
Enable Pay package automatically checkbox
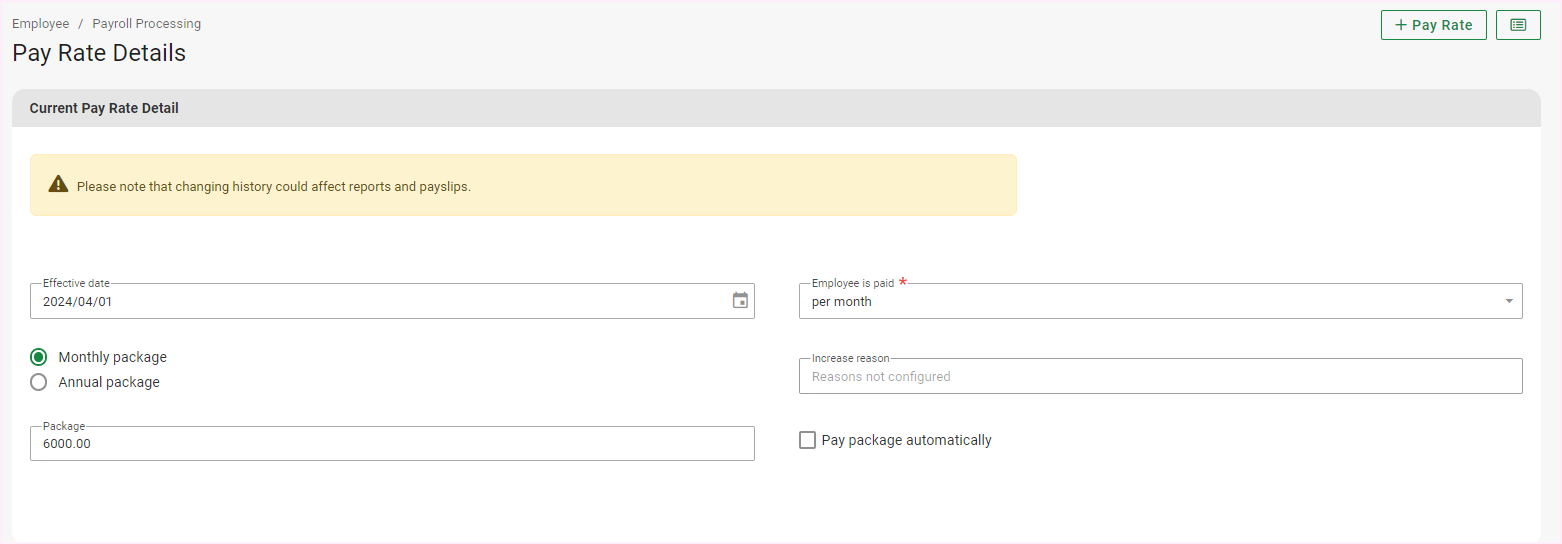pyautogui.click(x=807, y=440)
